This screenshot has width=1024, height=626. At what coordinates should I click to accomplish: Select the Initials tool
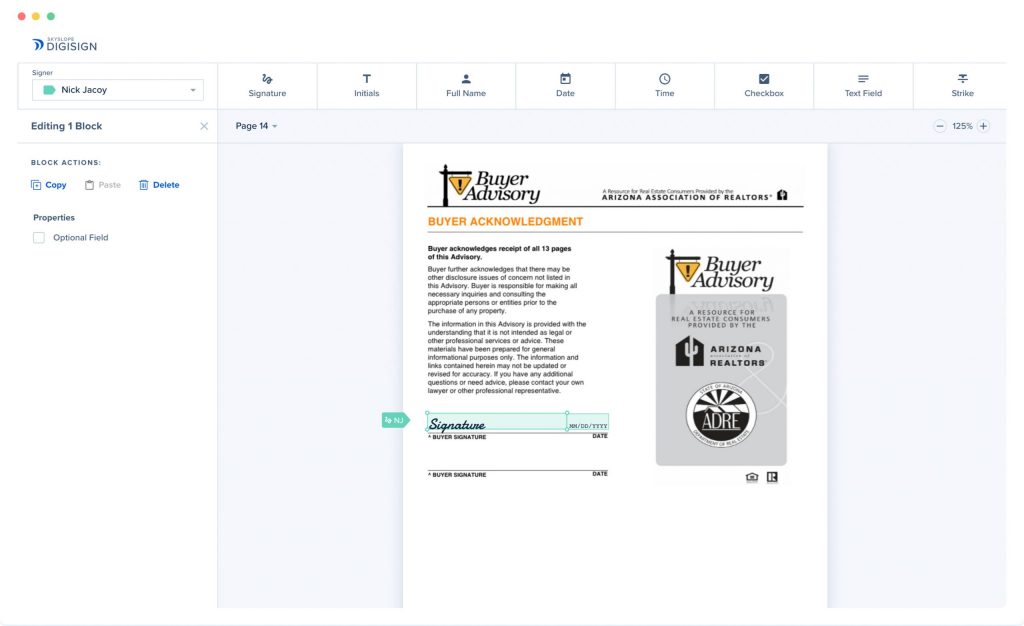point(366,85)
